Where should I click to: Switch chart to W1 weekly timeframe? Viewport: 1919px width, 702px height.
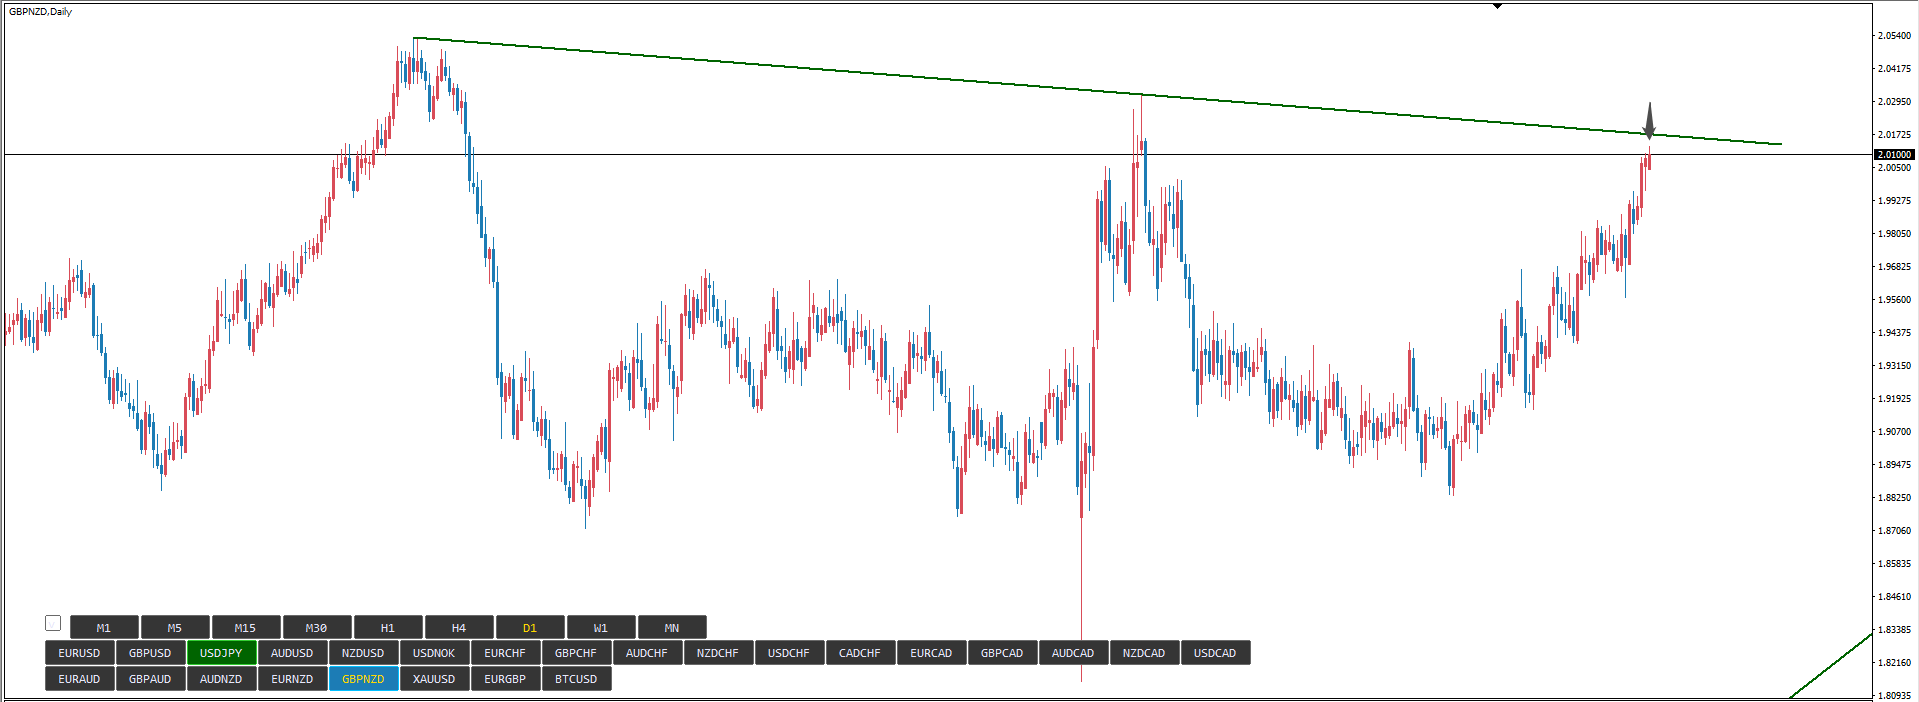pyautogui.click(x=601, y=628)
